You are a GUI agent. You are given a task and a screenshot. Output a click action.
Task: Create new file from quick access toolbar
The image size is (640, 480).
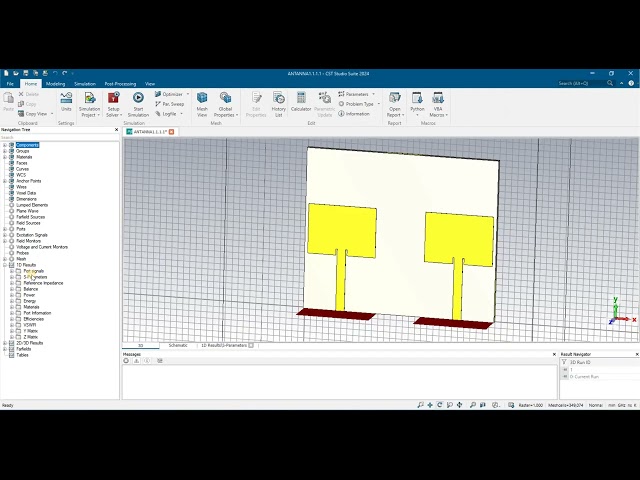point(6,73)
